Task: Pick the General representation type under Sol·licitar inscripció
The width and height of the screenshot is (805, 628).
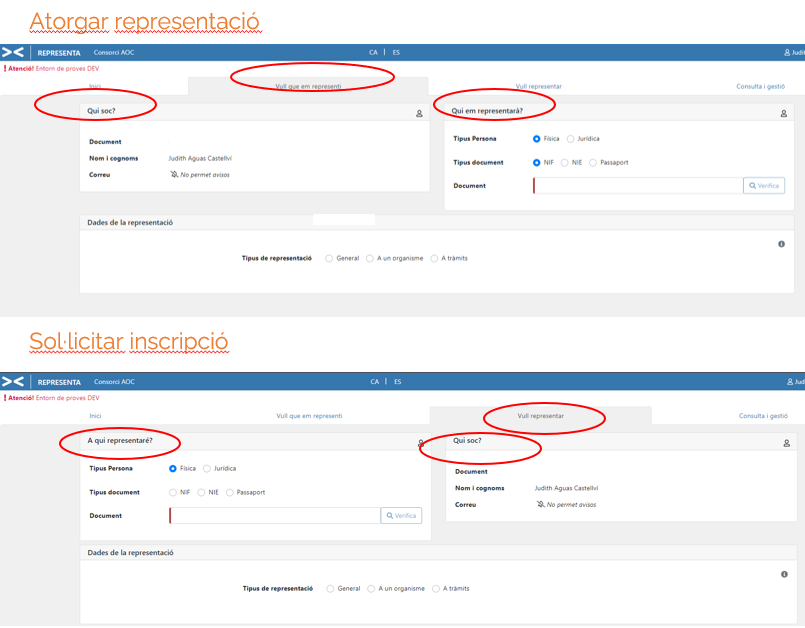Action: [331, 588]
